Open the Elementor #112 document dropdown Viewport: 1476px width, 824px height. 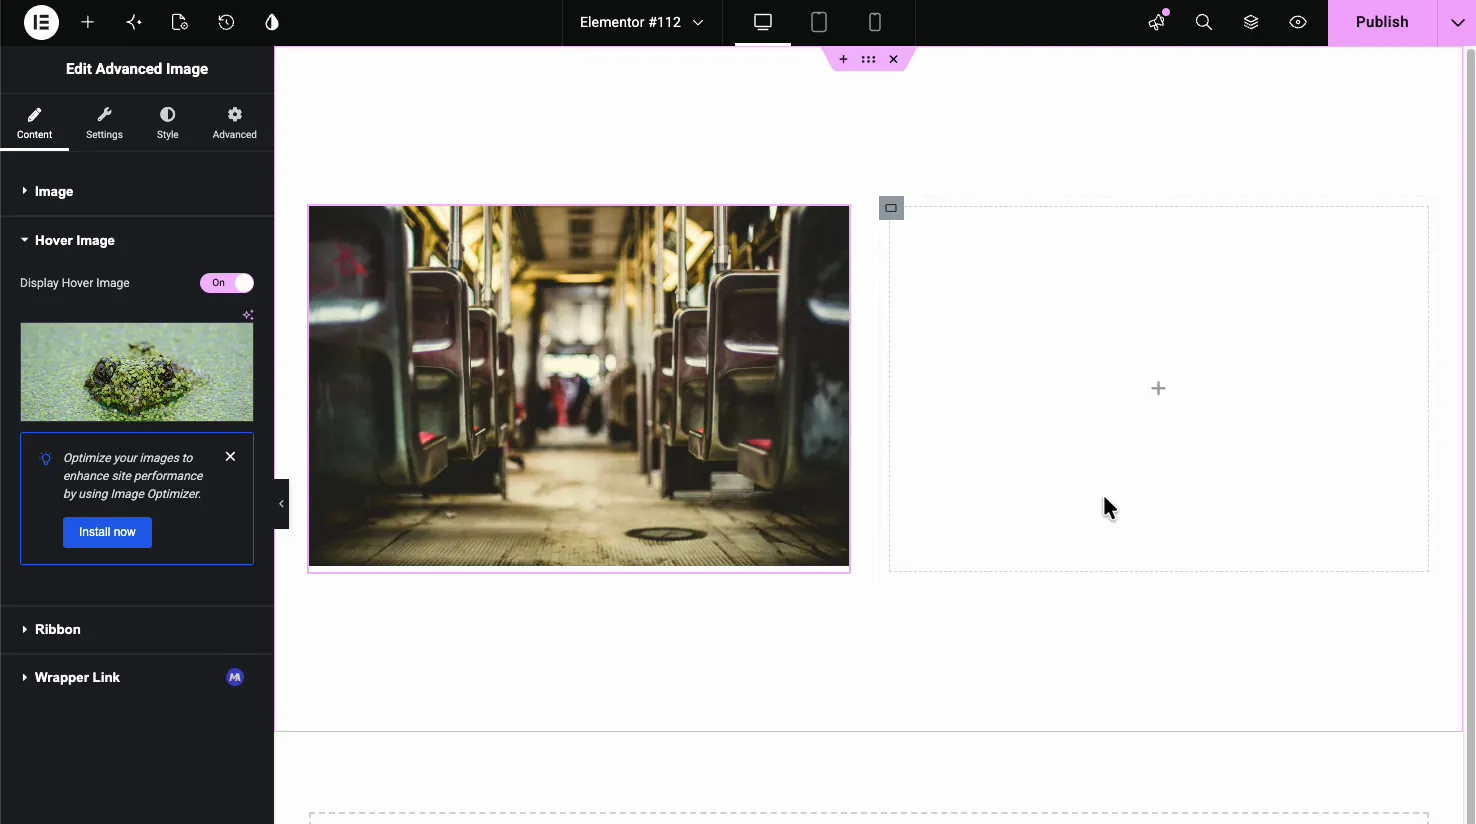coord(641,22)
